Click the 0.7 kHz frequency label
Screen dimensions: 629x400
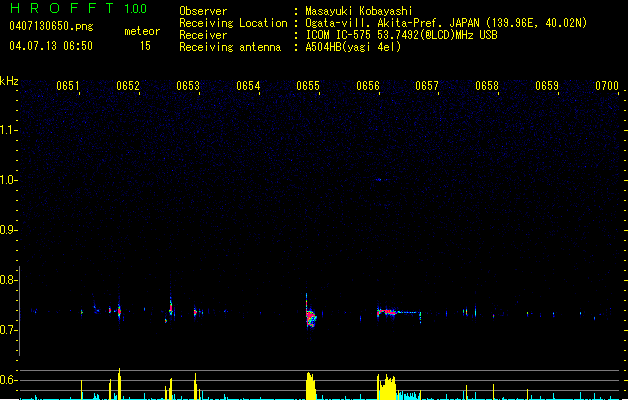pyautogui.click(x=7, y=330)
